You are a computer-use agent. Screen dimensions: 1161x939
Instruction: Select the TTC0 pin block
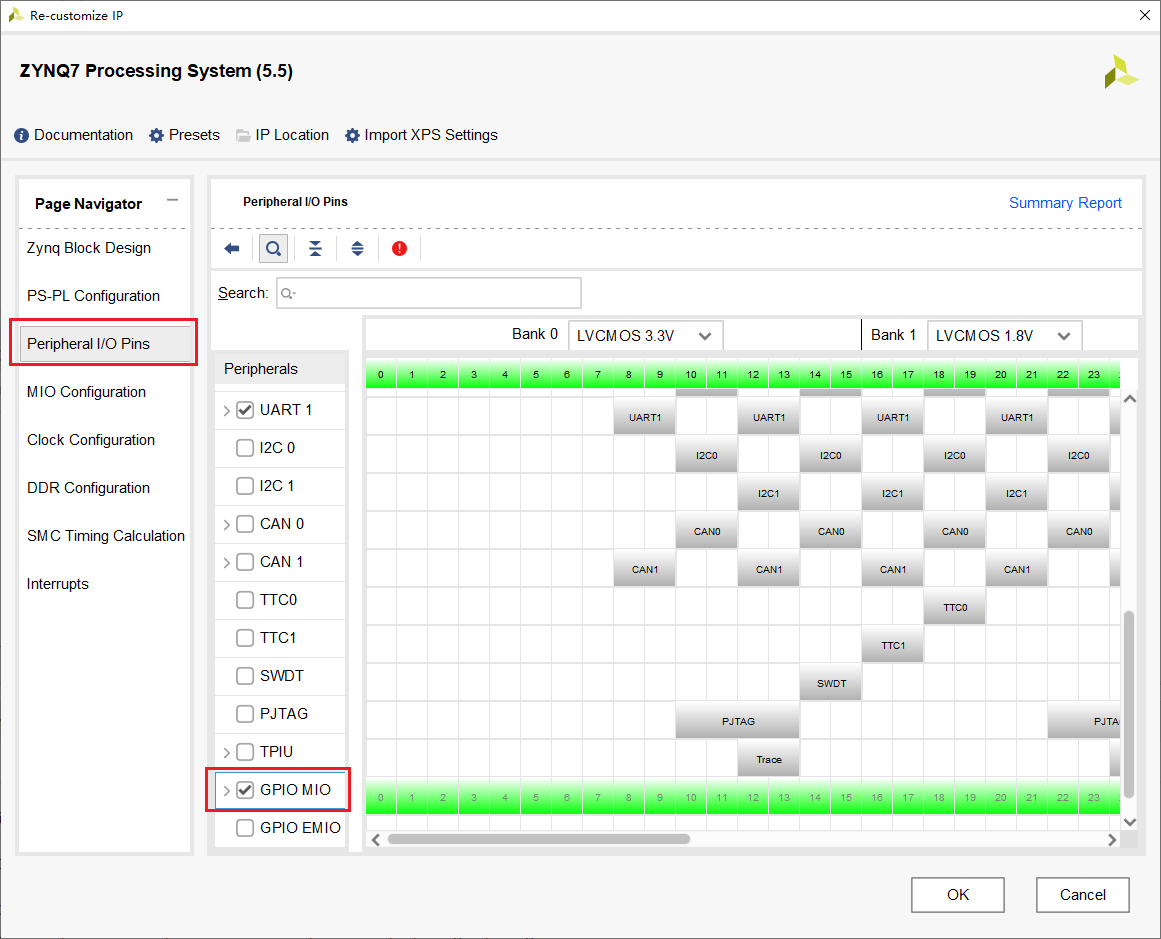(x=954, y=607)
